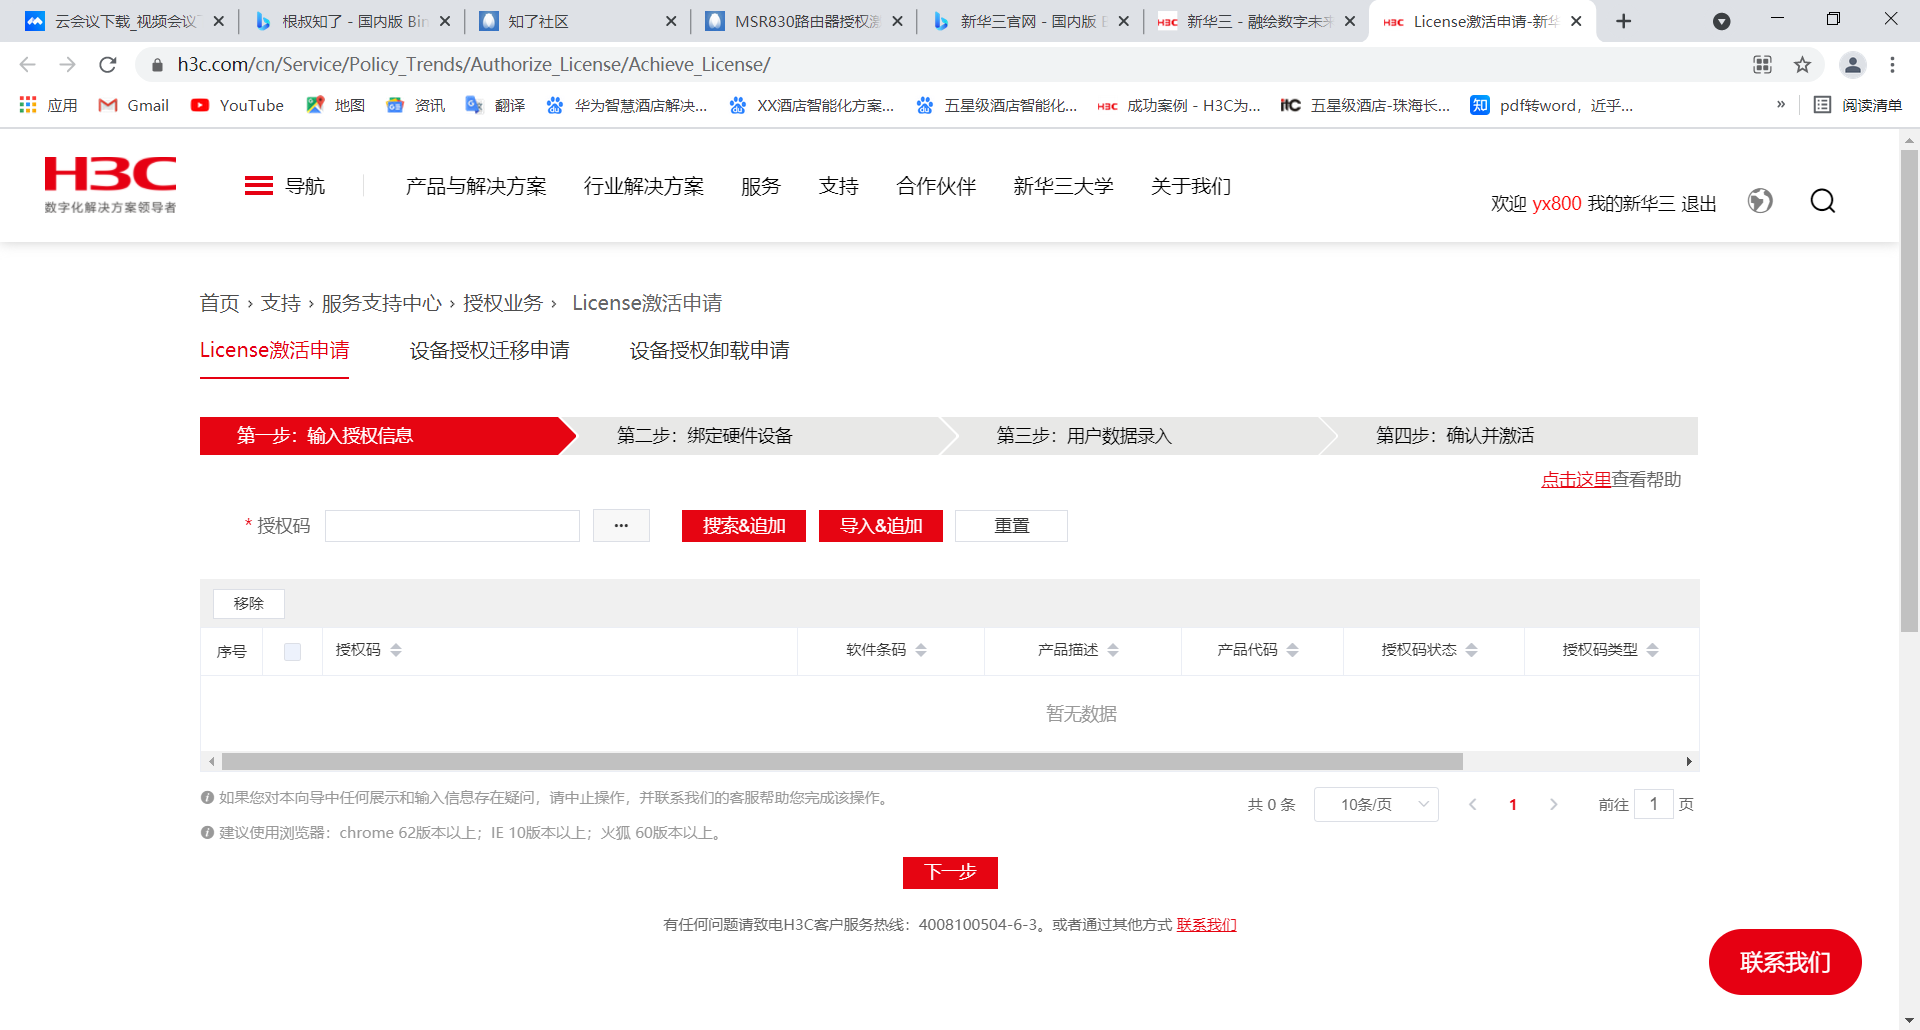
Task: Click the 首页 breadcrumb link
Action: pos(219,303)
